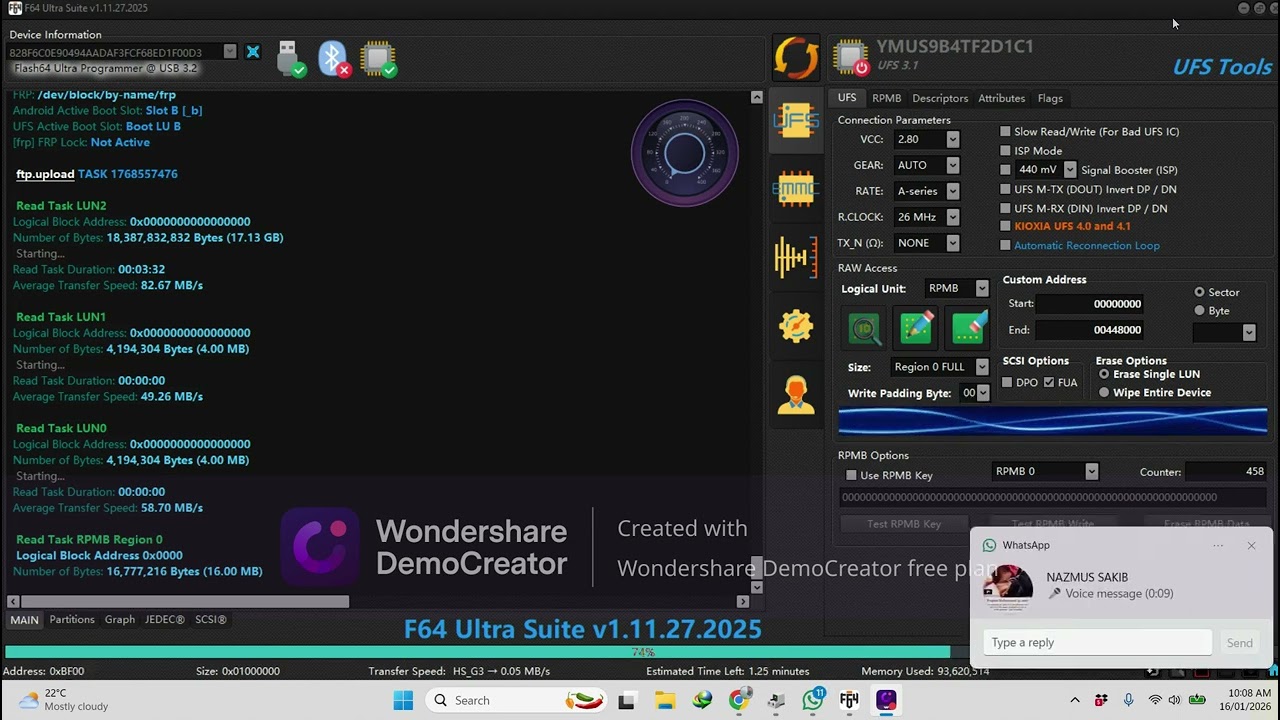
Task: Check UFS M-TX (DOUT) Invert DP / DN
Action: pyautogui.click(x=1006, y=189)
